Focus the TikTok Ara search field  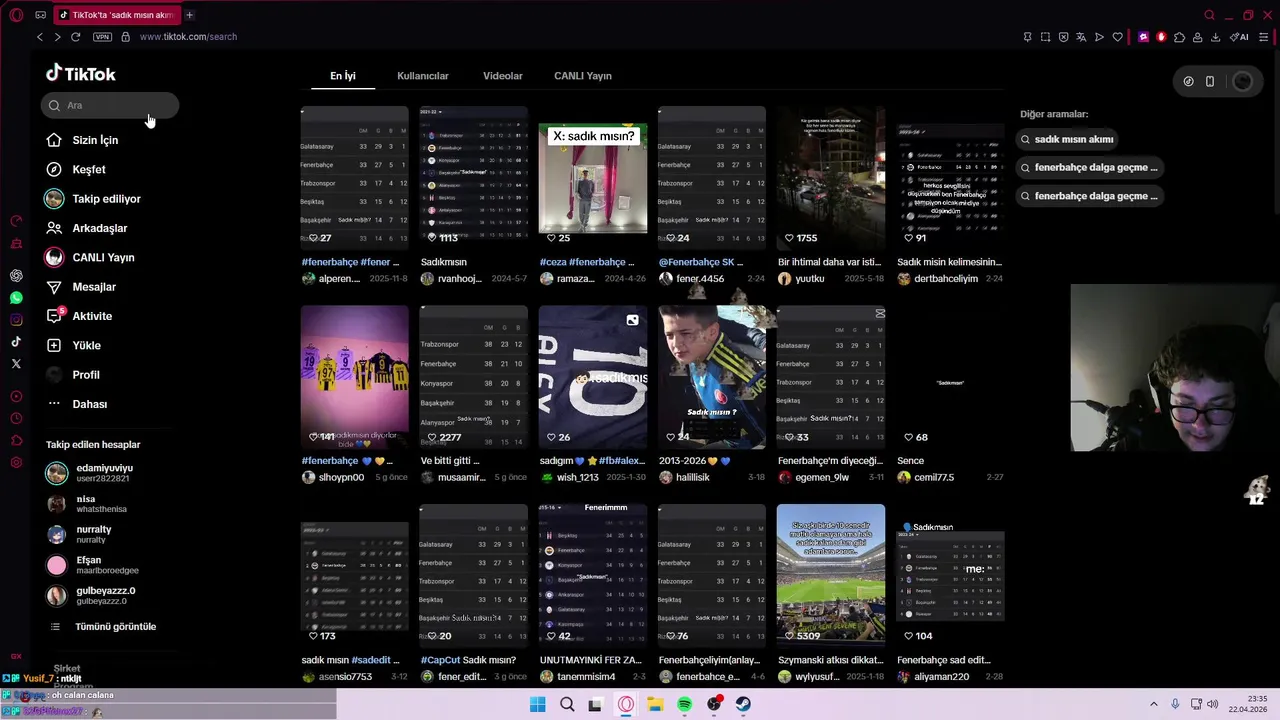(x=110, y=105)
